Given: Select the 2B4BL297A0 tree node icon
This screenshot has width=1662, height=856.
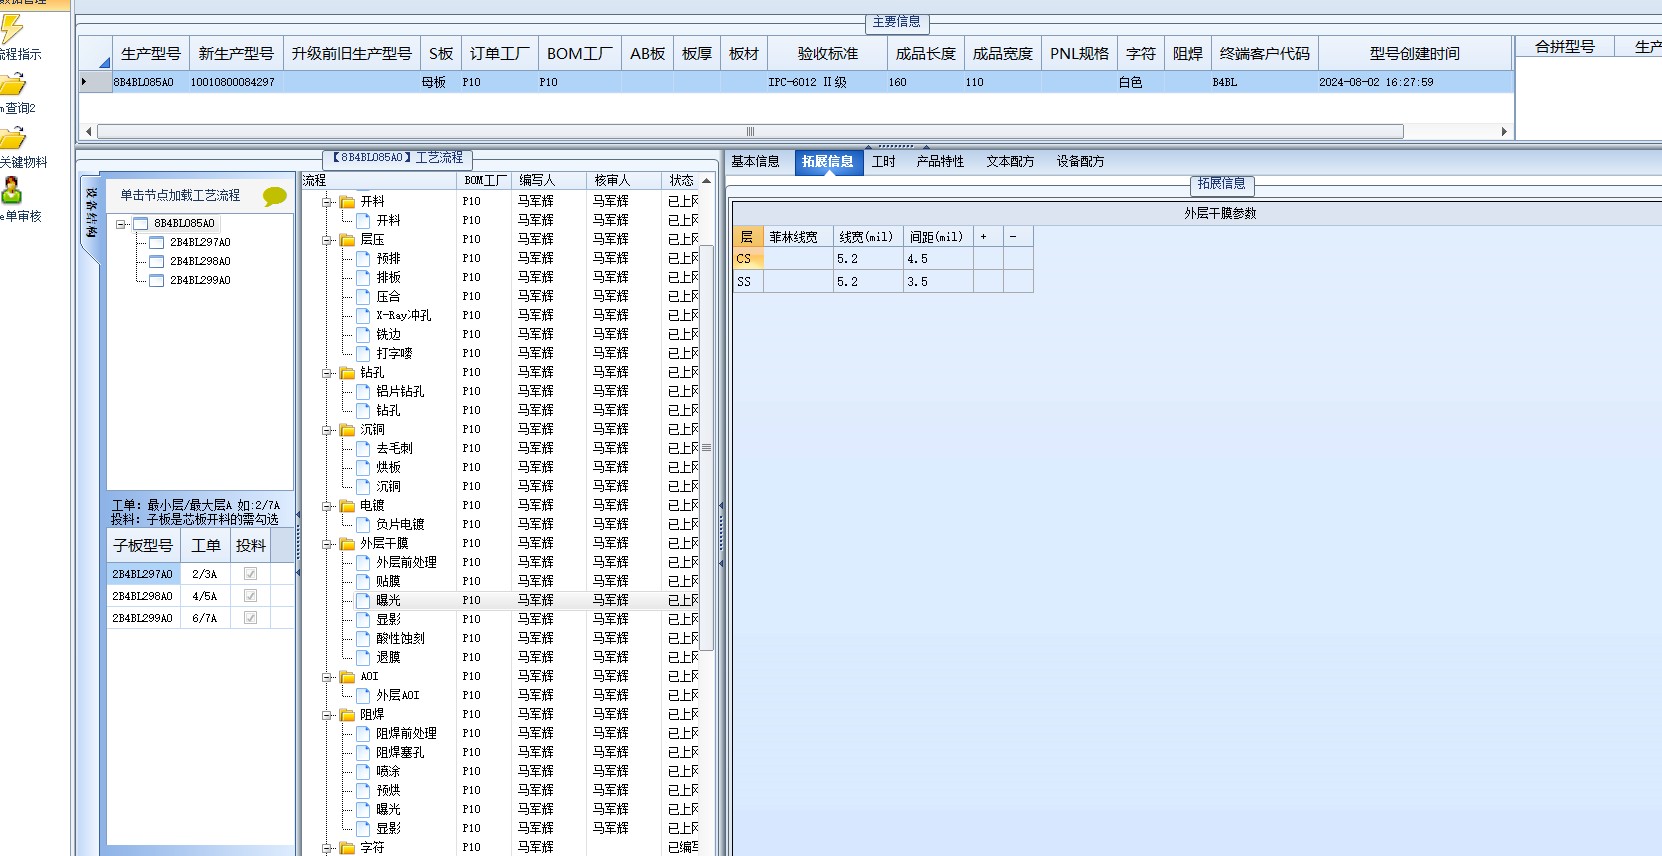Looking at the screenshot, I should (x=157, y=243).
